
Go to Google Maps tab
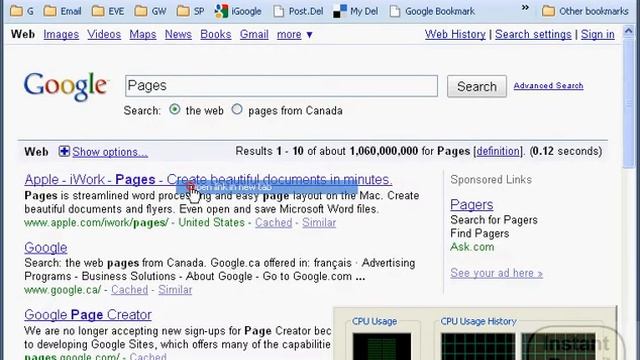(x=143, y=35)
